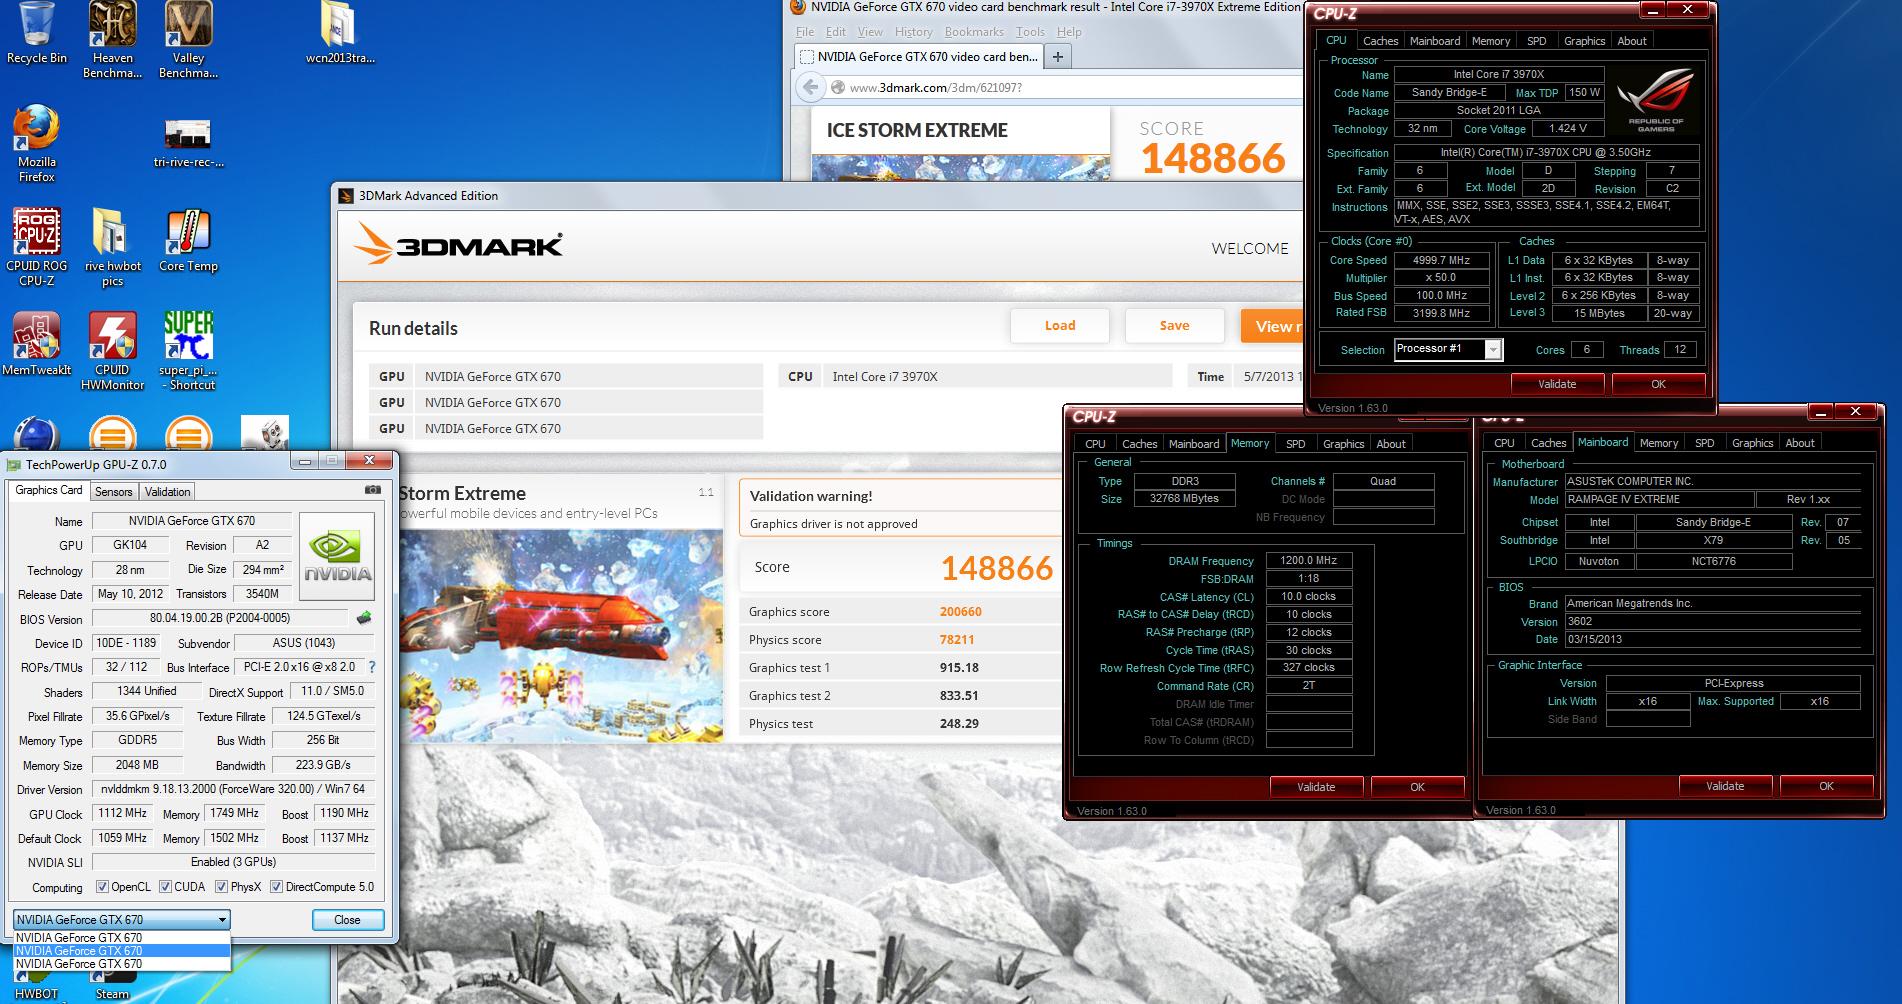Toggle the CUDA checkbox in GPU-Z
The width and height of the screenshot is (1902, 1004).
(x=165, y=887)
